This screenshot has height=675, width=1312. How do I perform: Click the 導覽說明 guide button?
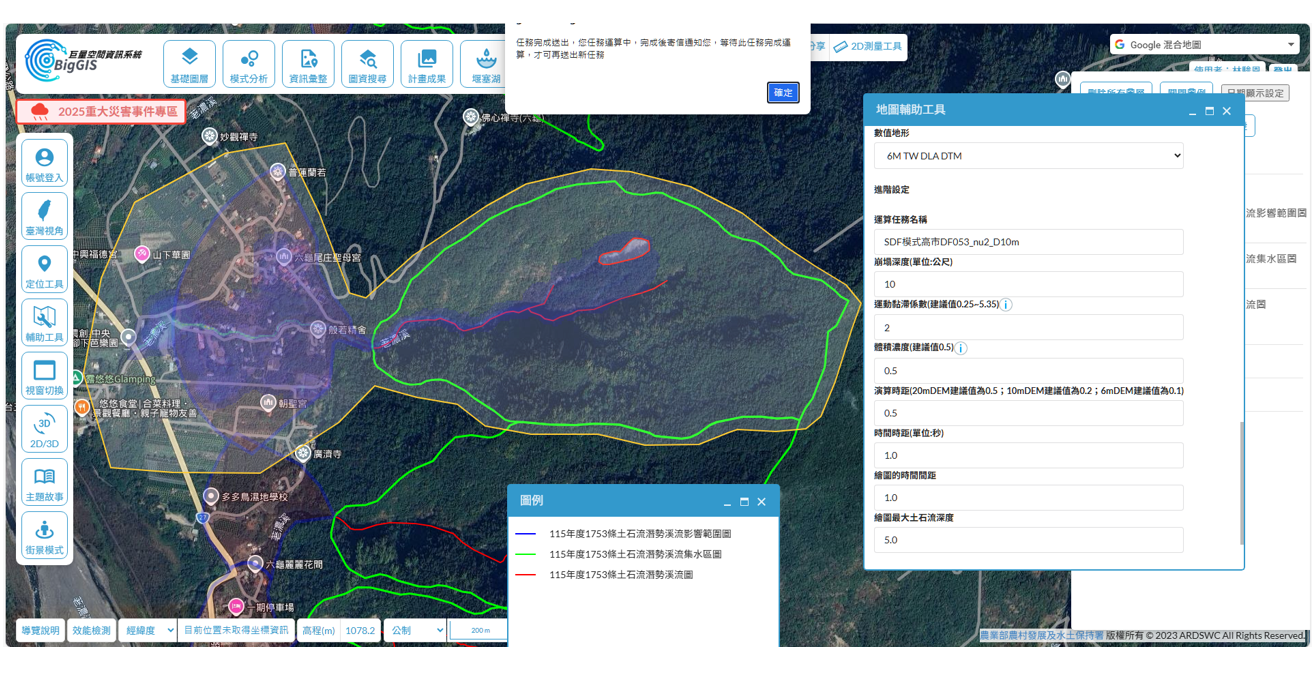click(x=41, y=630)
